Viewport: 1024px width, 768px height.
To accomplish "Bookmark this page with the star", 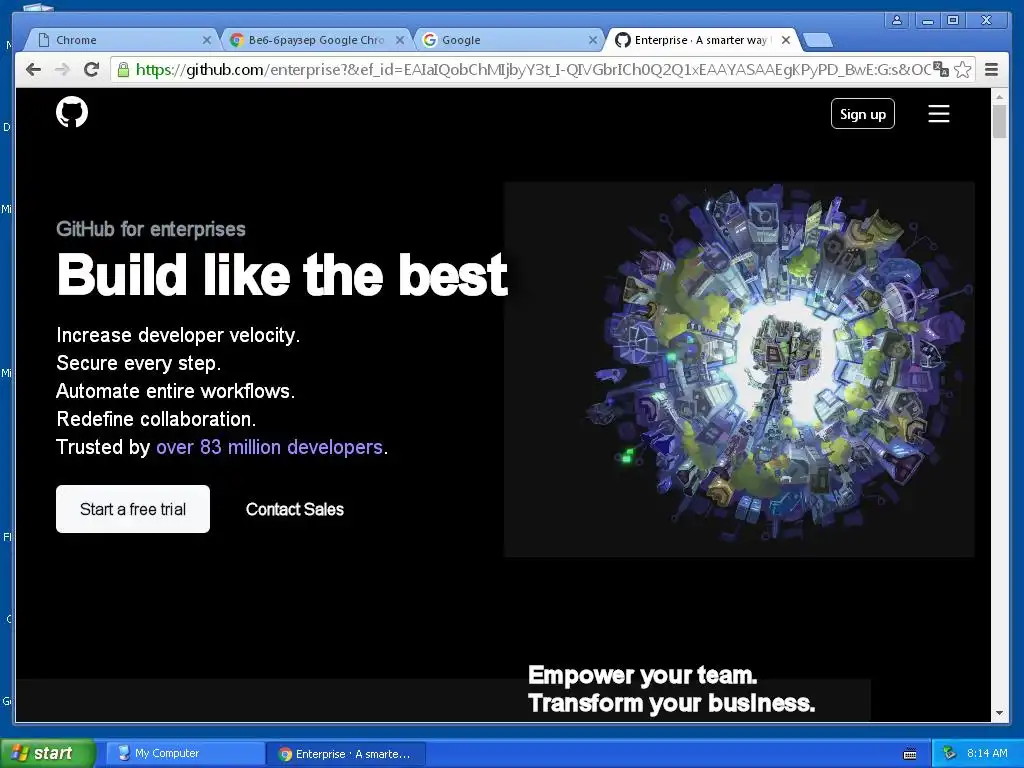I will coord(963,69).
